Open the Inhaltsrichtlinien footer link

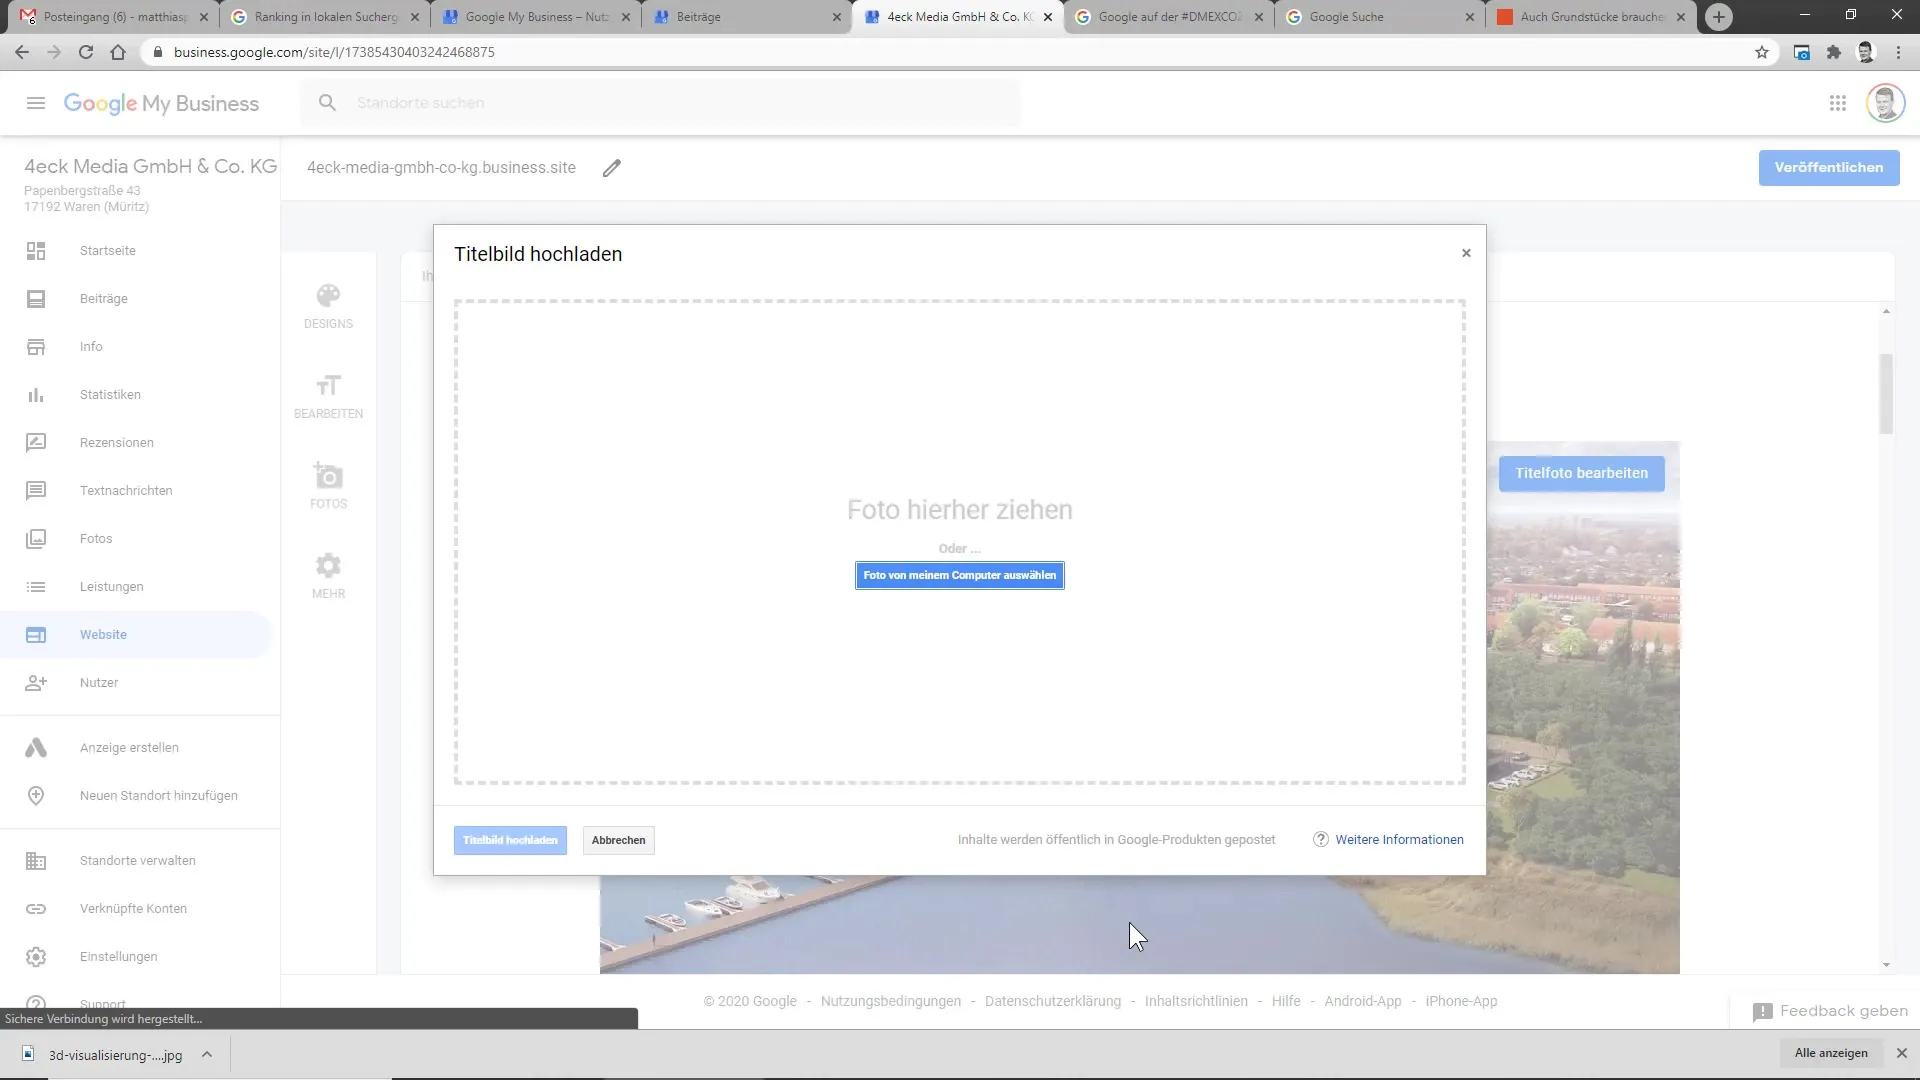[x=1196, y=1001]
